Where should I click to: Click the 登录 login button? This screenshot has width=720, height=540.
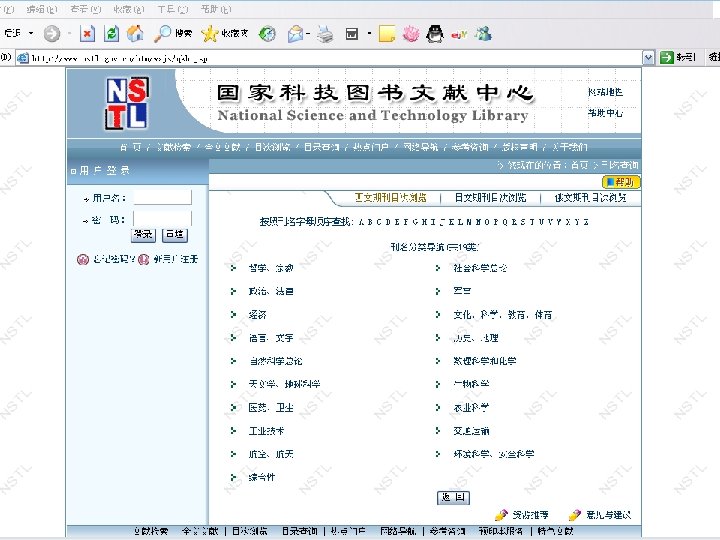pyautogui.click(x=143, y=235)
